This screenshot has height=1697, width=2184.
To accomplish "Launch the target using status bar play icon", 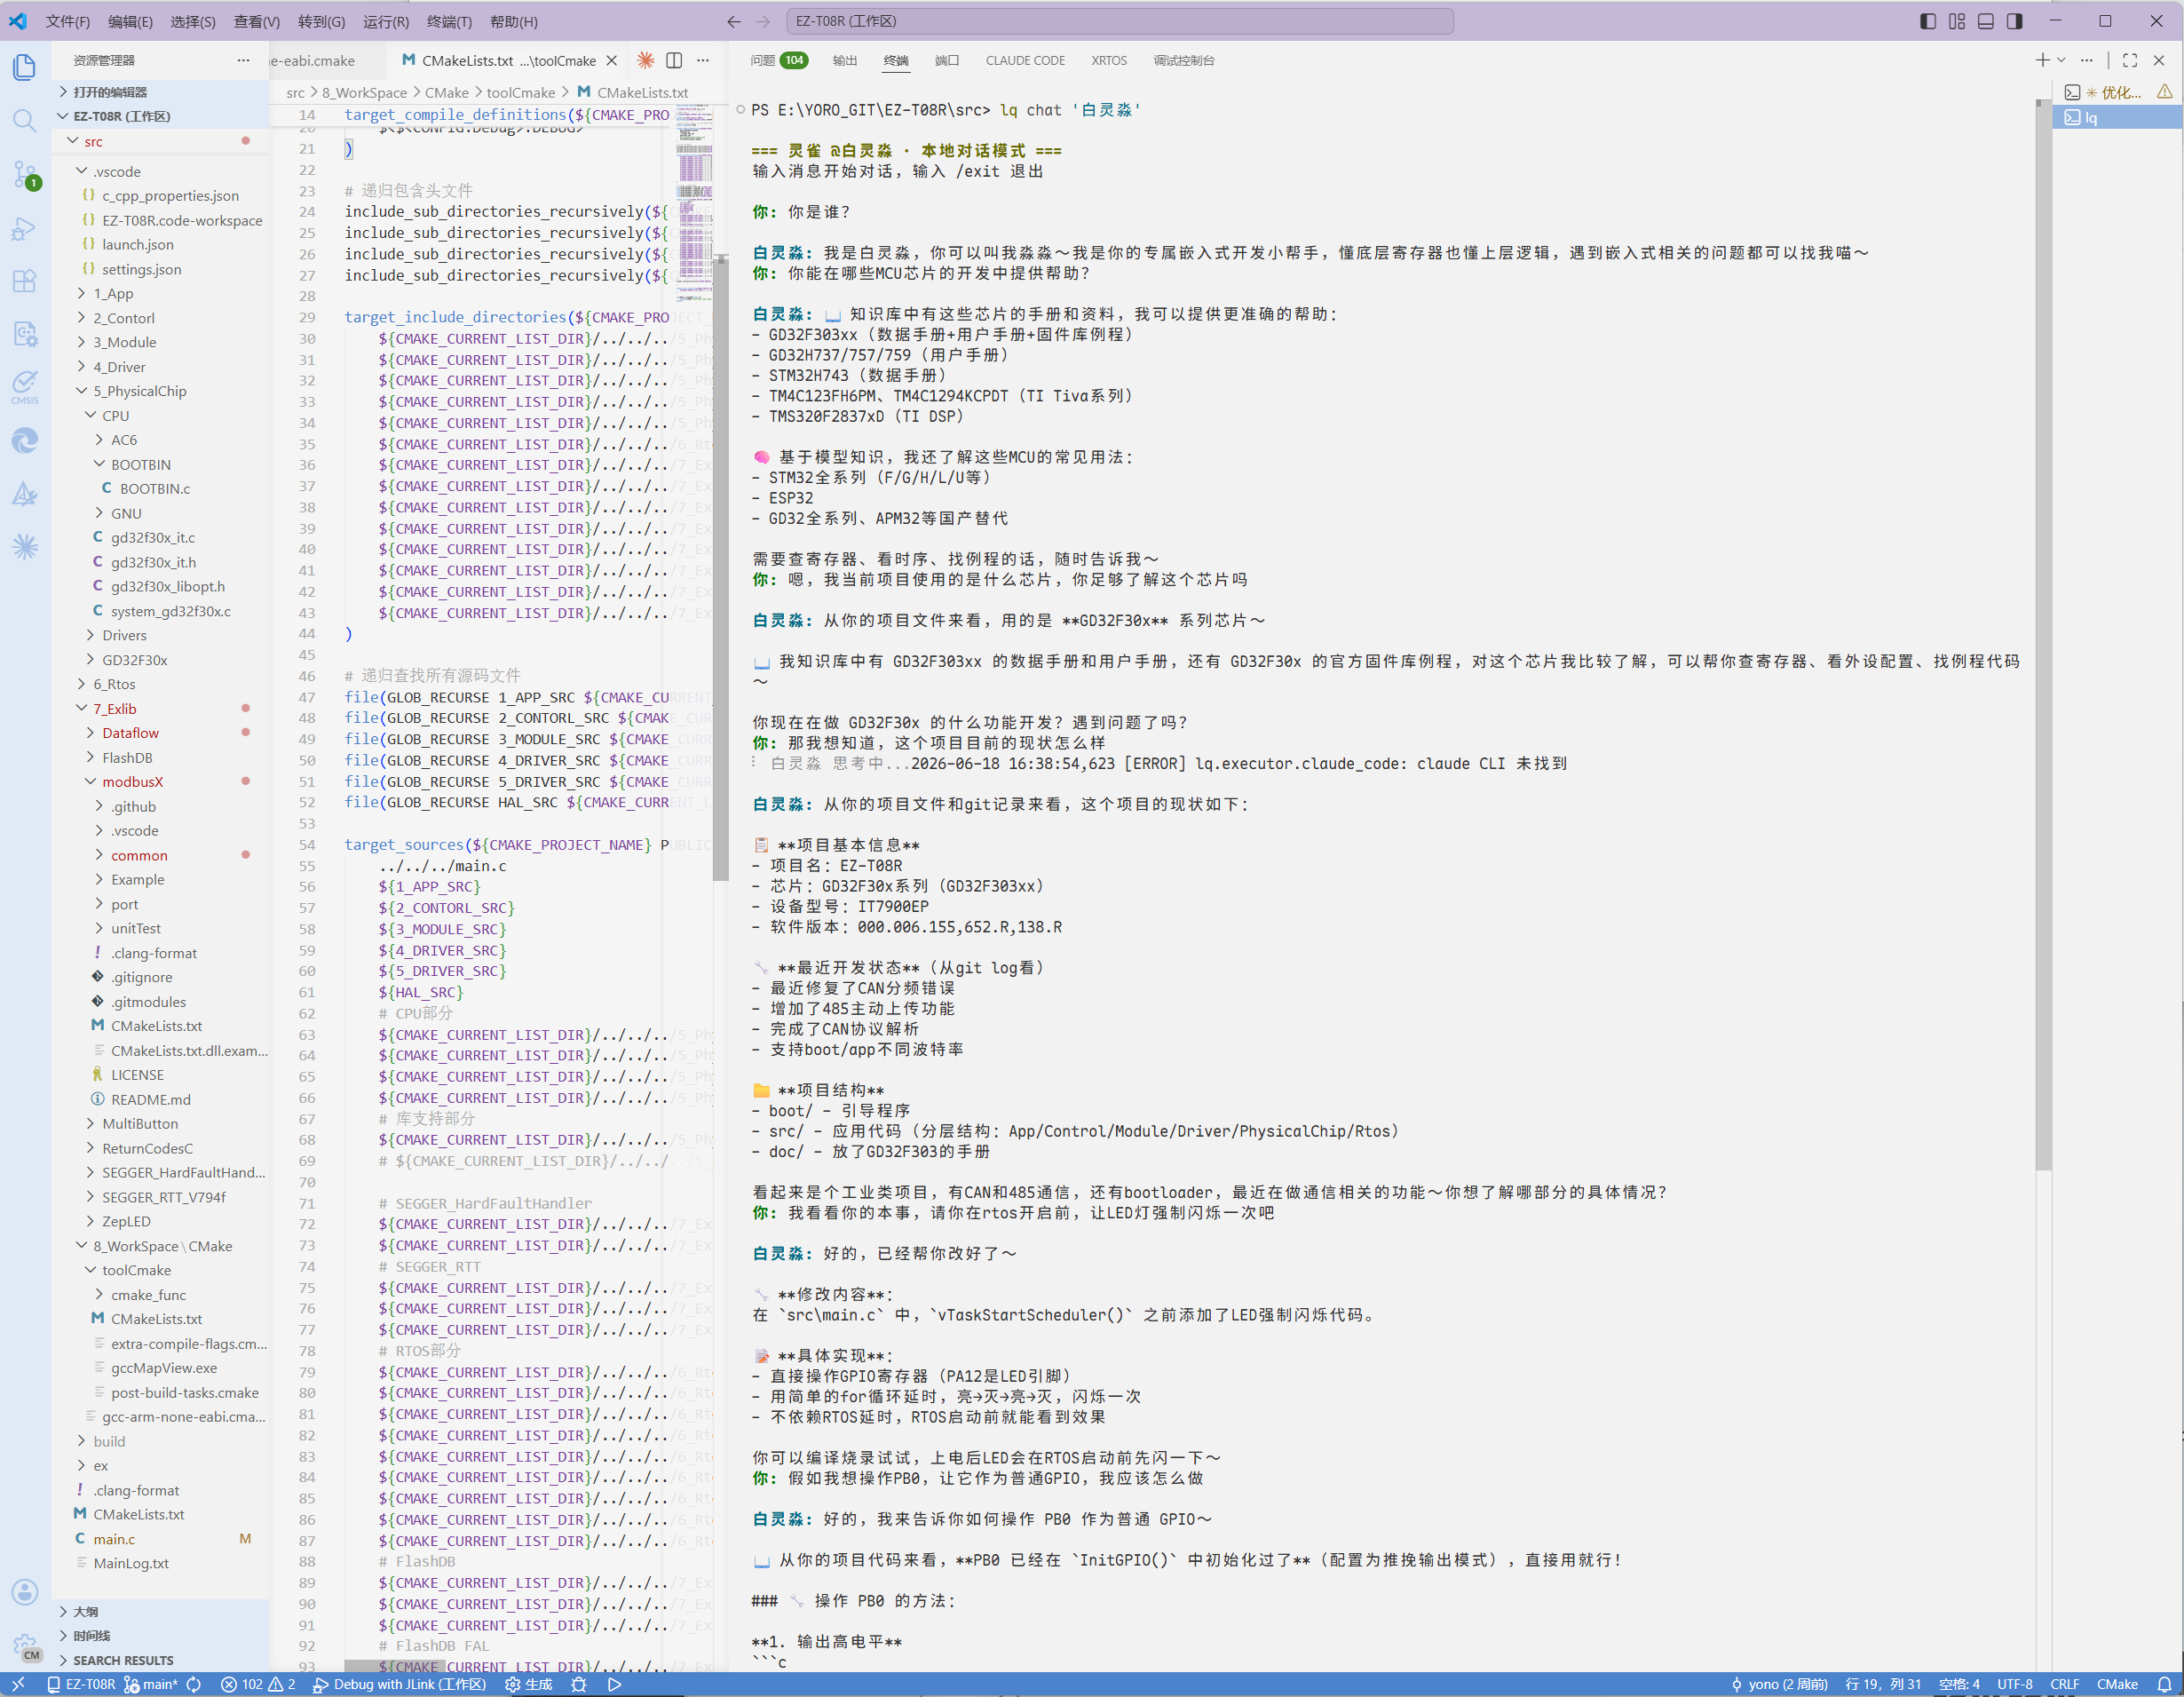I will (615, 1685).
